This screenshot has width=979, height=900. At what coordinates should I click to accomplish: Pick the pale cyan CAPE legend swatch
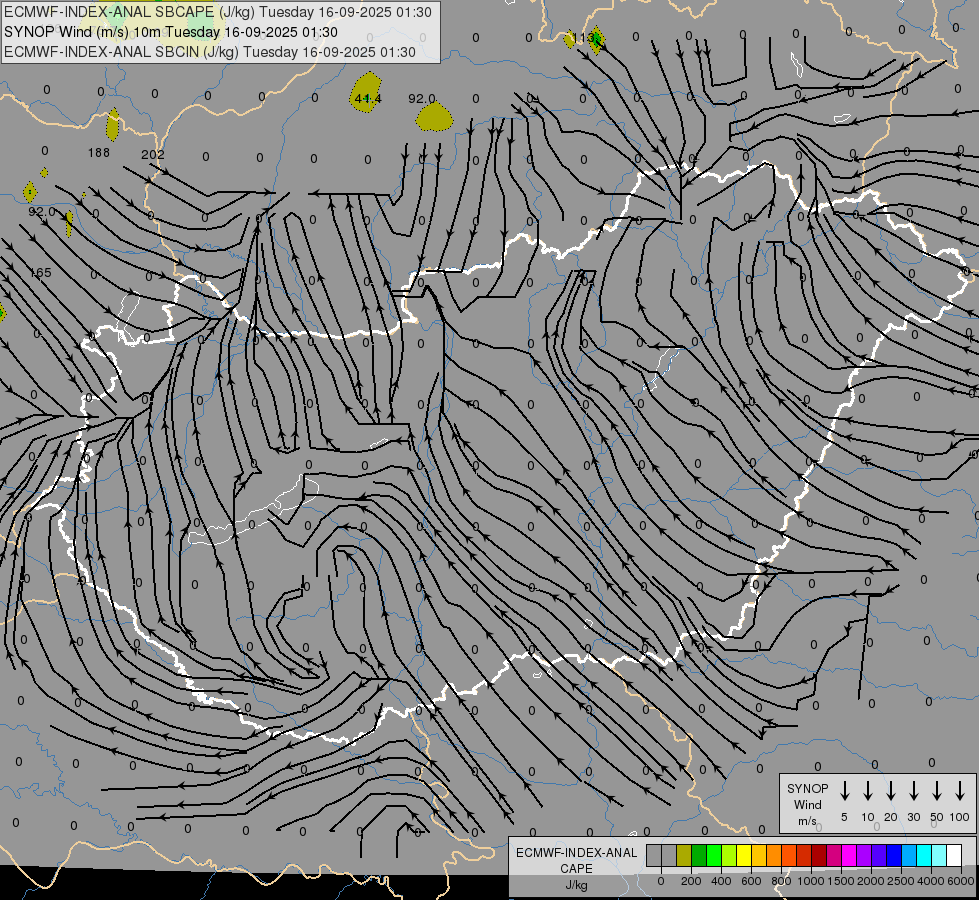click(x=939, y=855)
